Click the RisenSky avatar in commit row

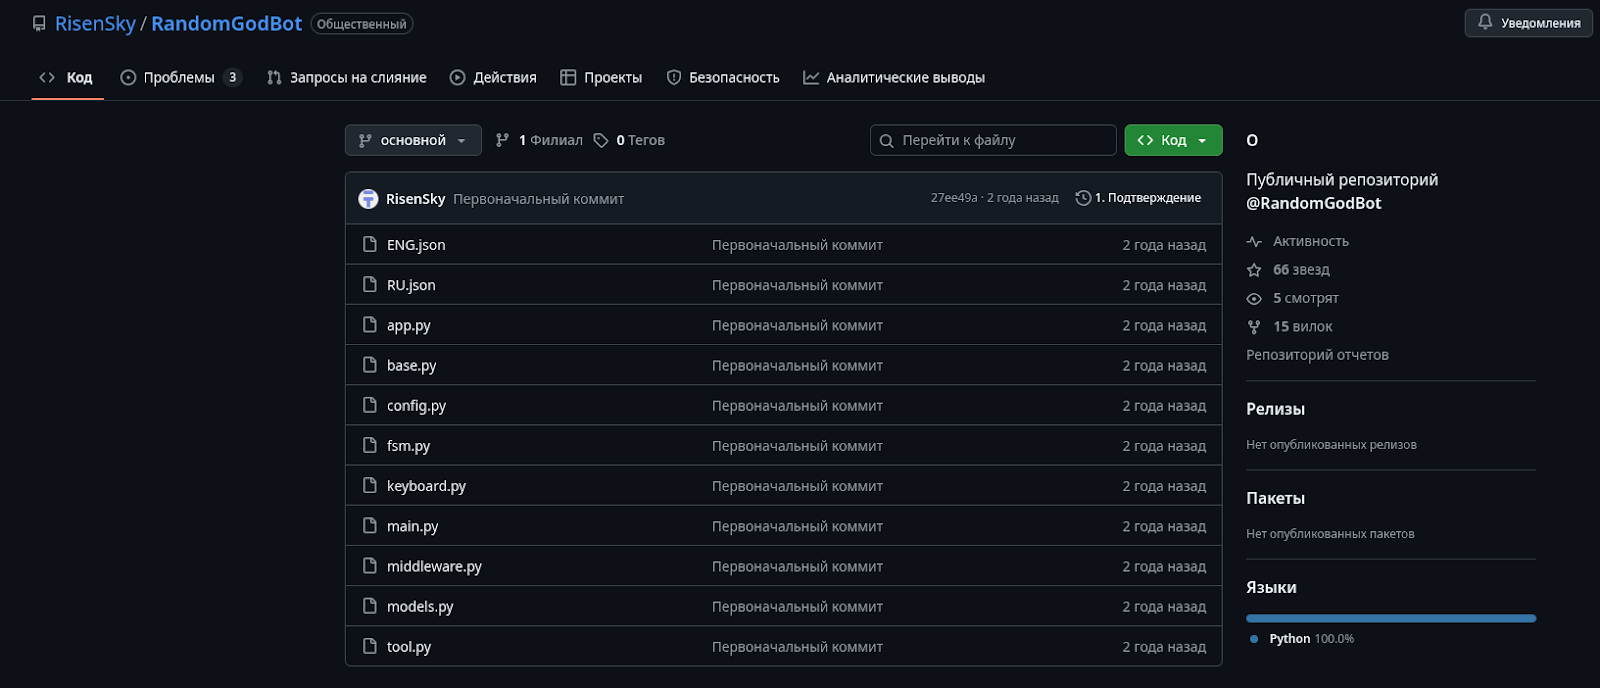pyautogui.click(x=368, y=199)
